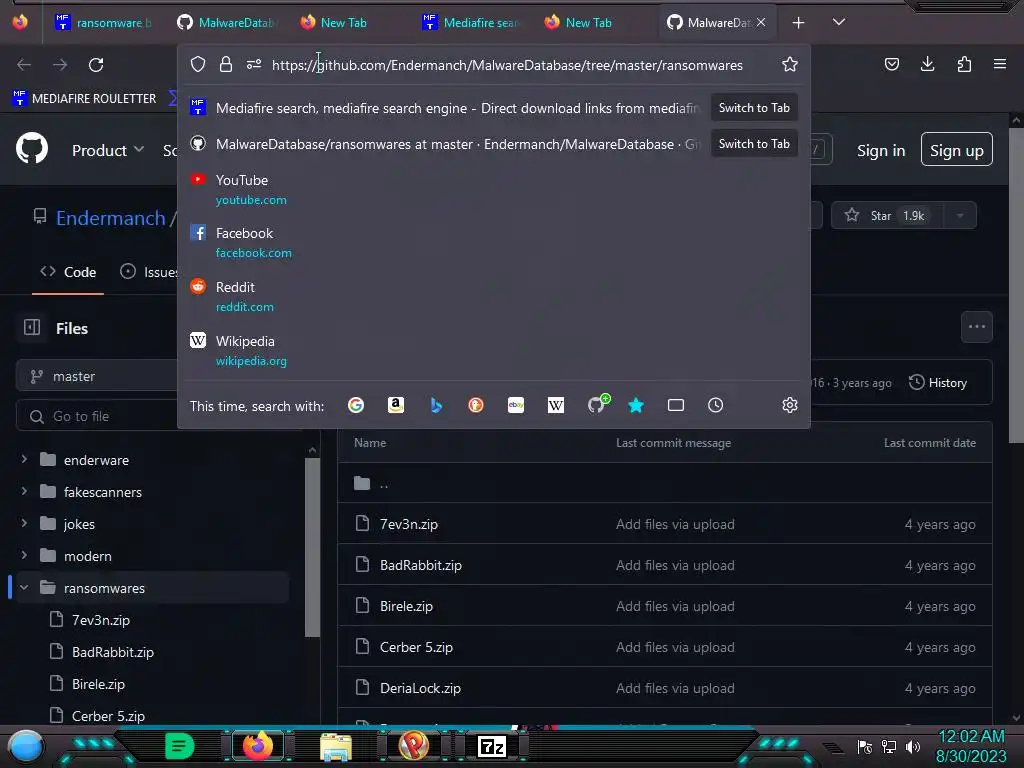
Task: Collapse the Files side panel icon
Action: [32, 327]
